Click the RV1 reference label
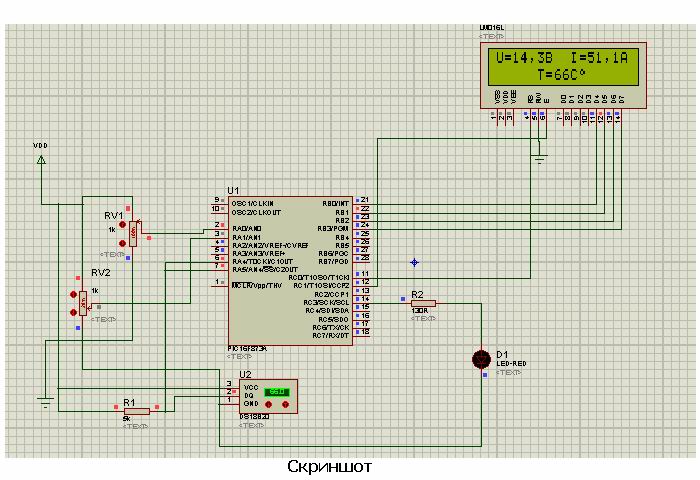Screen dimensions: 700x480 [x=113, y=216]
